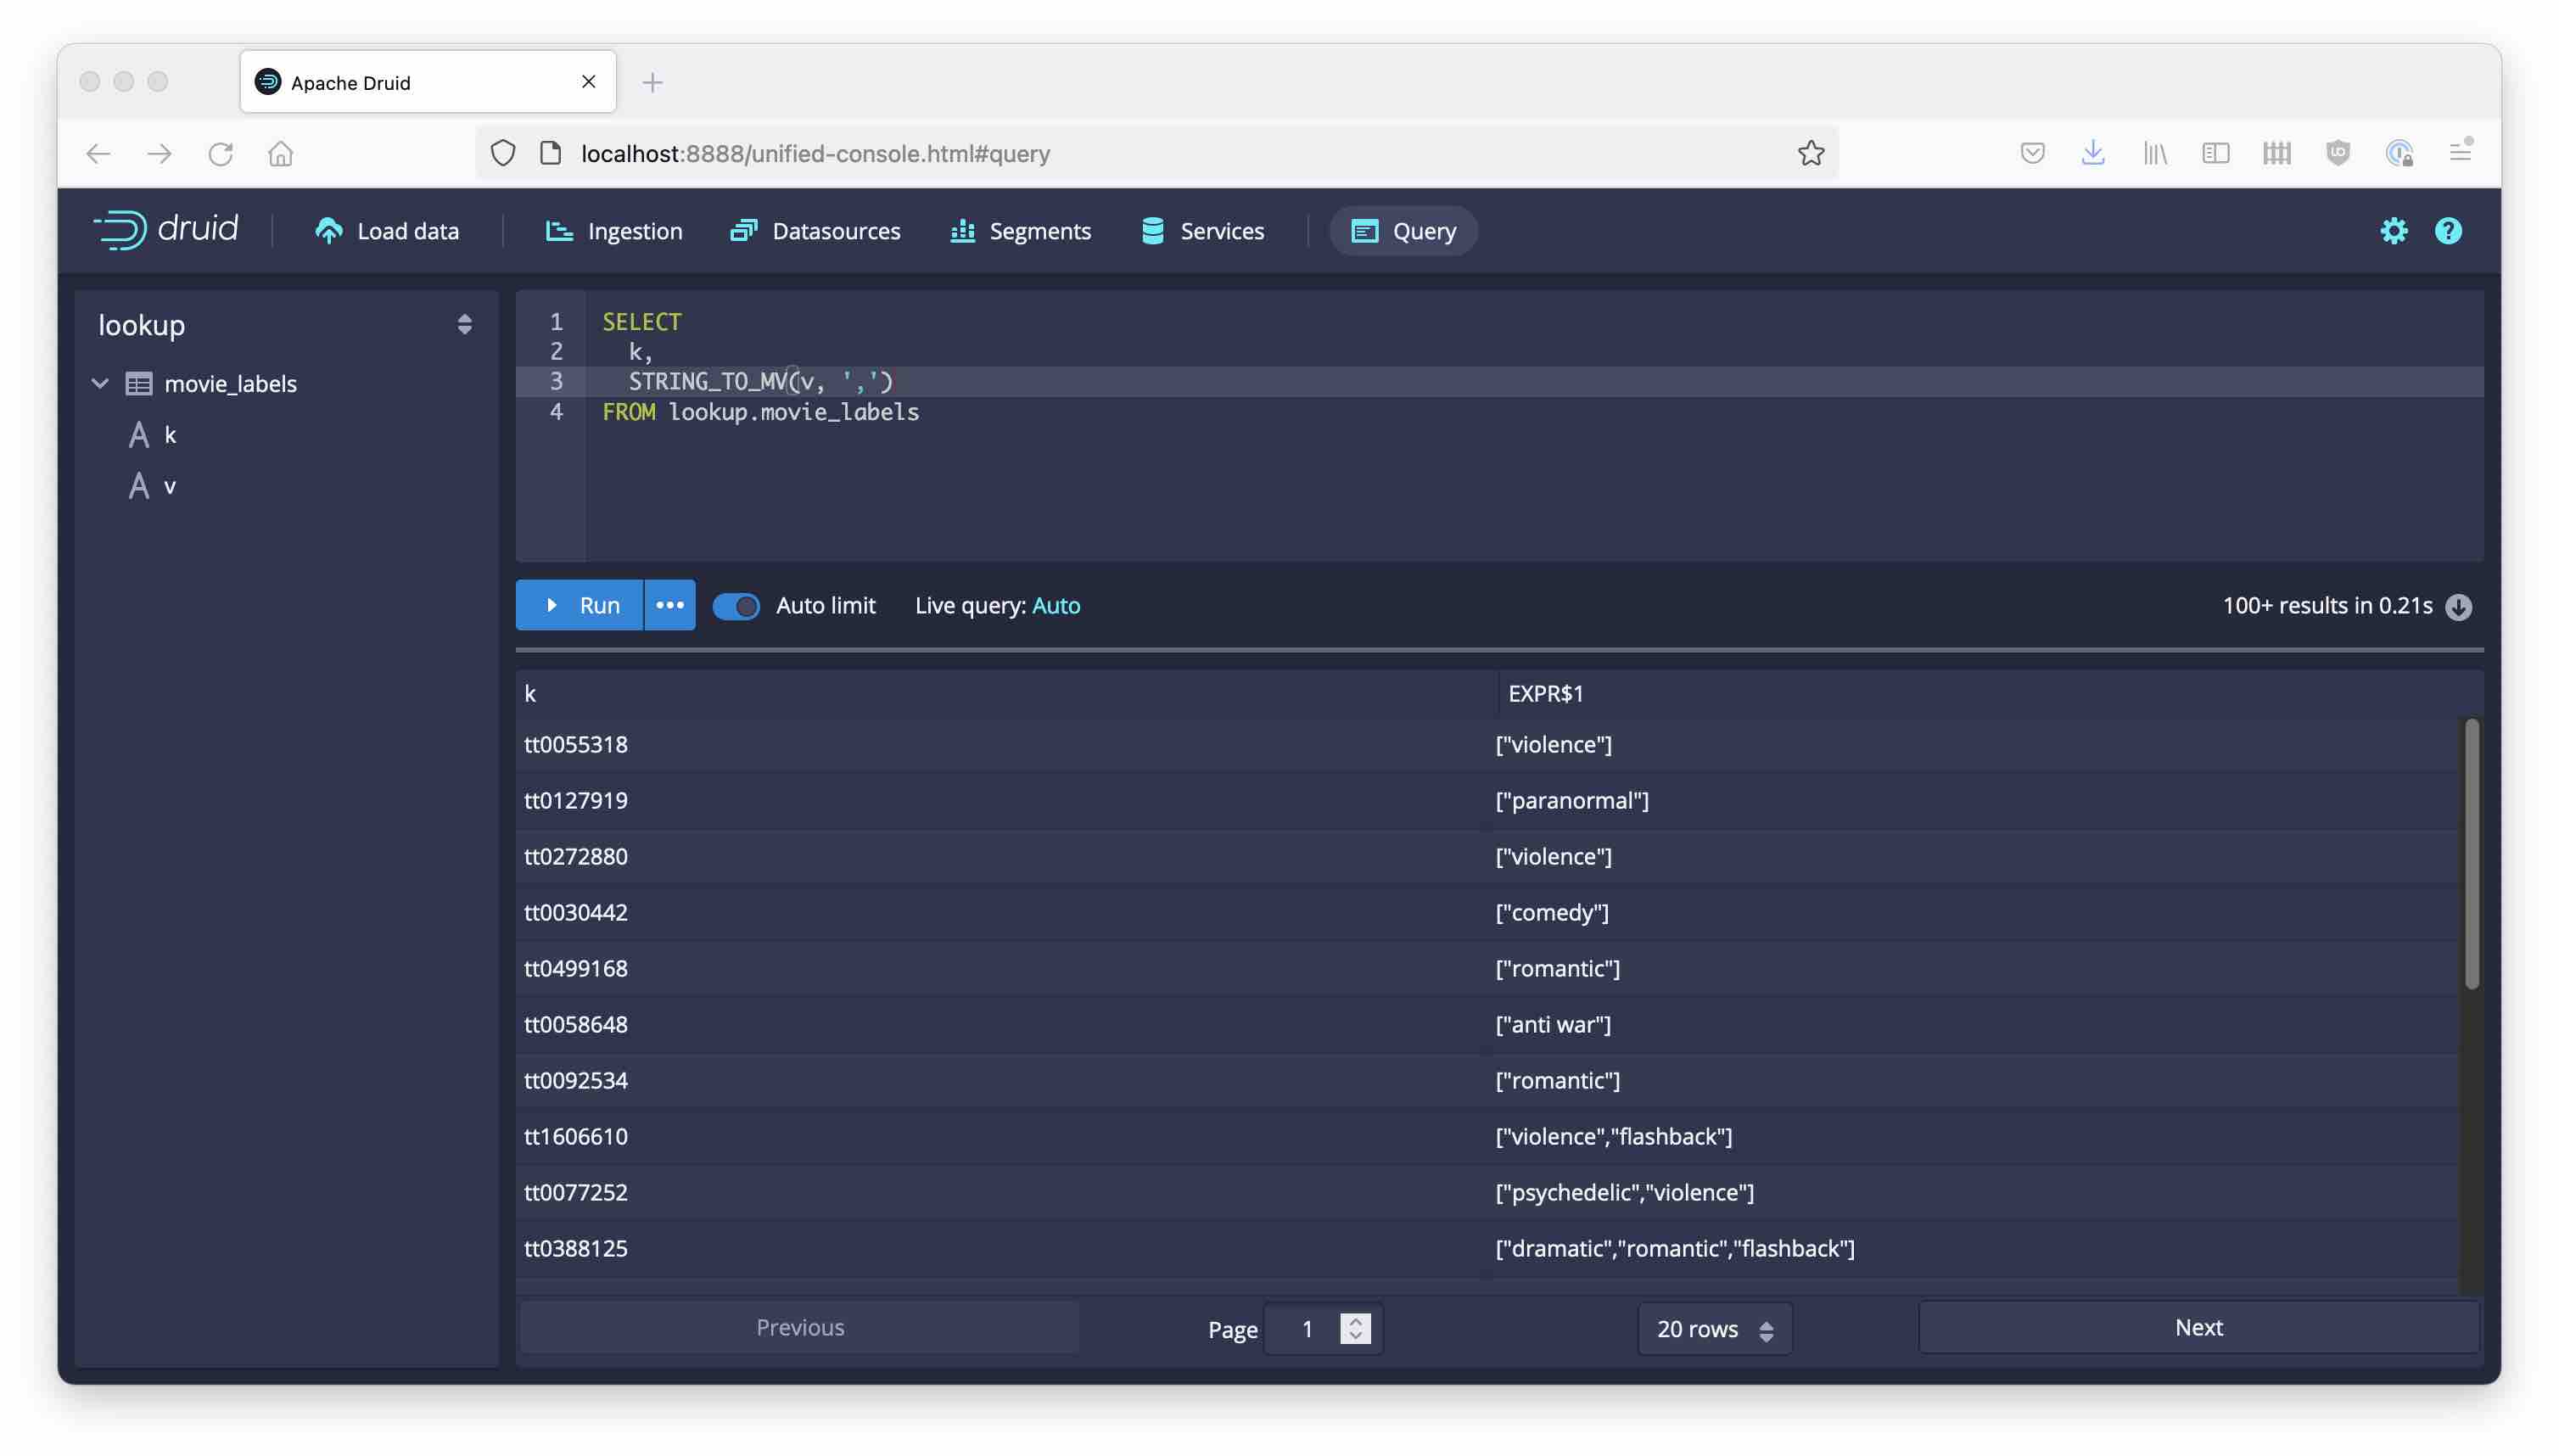Click the help question mark icon
This screenshot has height=1456, width=2559.
point(2447,231)
